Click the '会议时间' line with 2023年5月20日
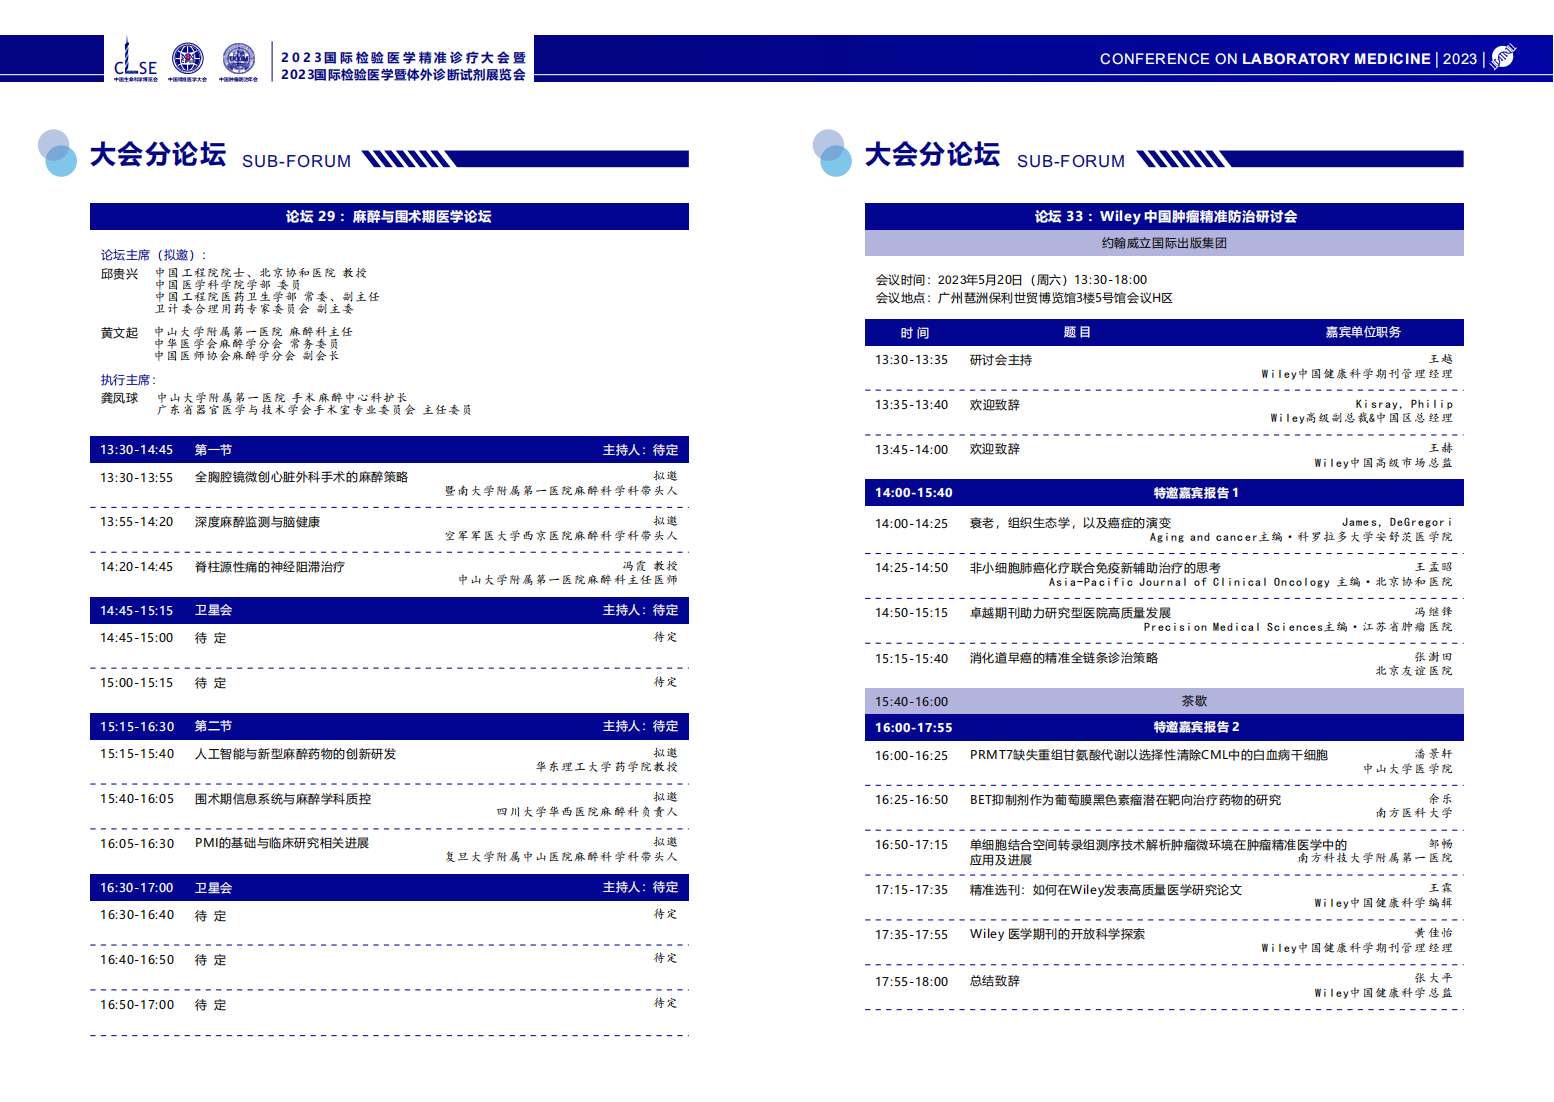1554x1102 pixels. coord(1011,280)
